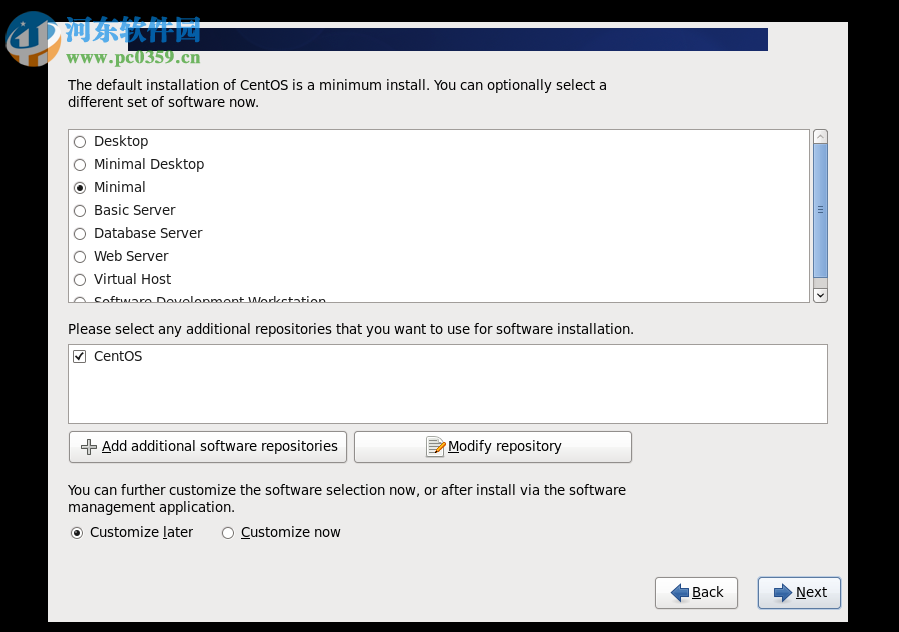Screen dimensions: 899x632
Task: Select the Web Server option
Action: (79, 256)
